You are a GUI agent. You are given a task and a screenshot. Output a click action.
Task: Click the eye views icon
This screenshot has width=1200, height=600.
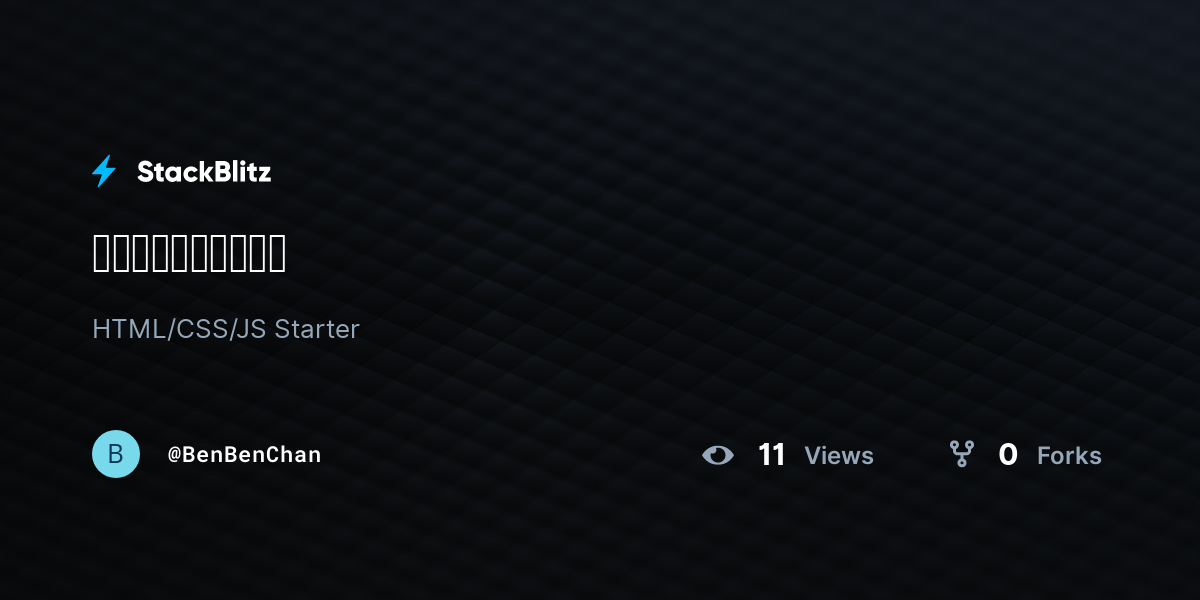click(718, 456)
